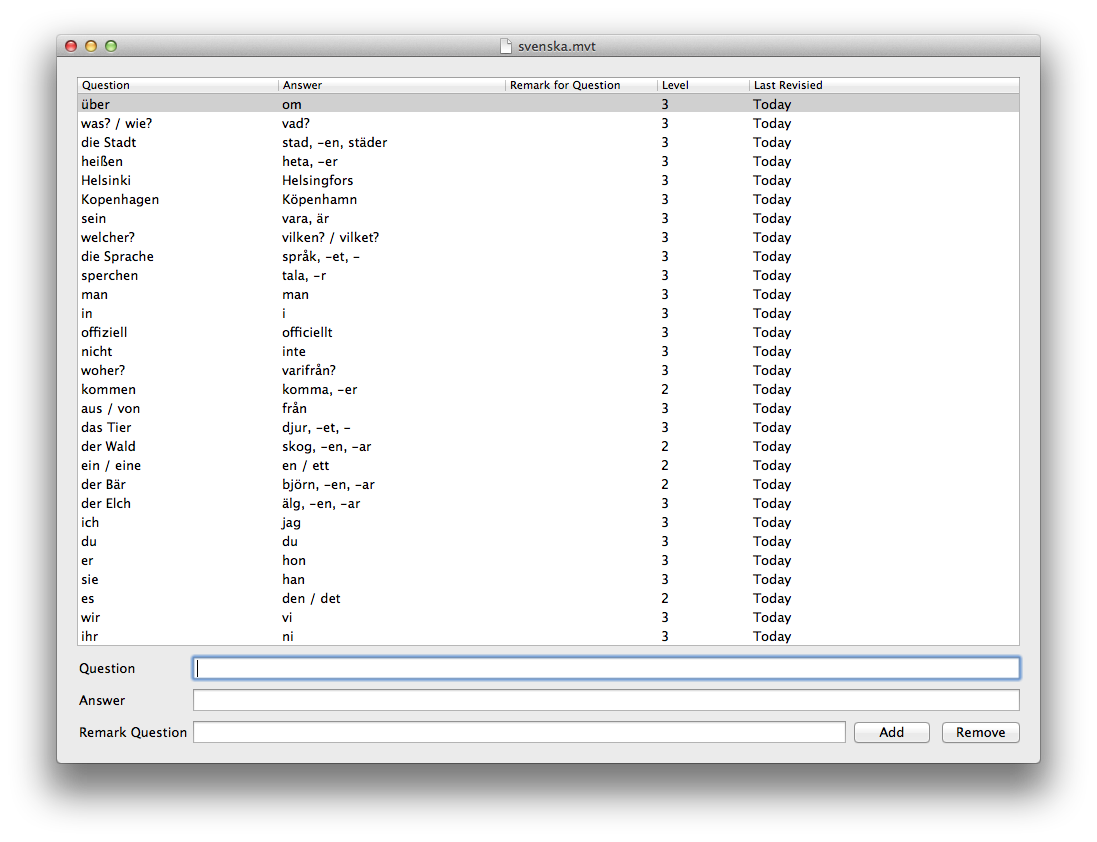This screenshot has height=842, width=1097.
Task: Click the answer cell 'stad, -en, städer'
Action: 334,142
